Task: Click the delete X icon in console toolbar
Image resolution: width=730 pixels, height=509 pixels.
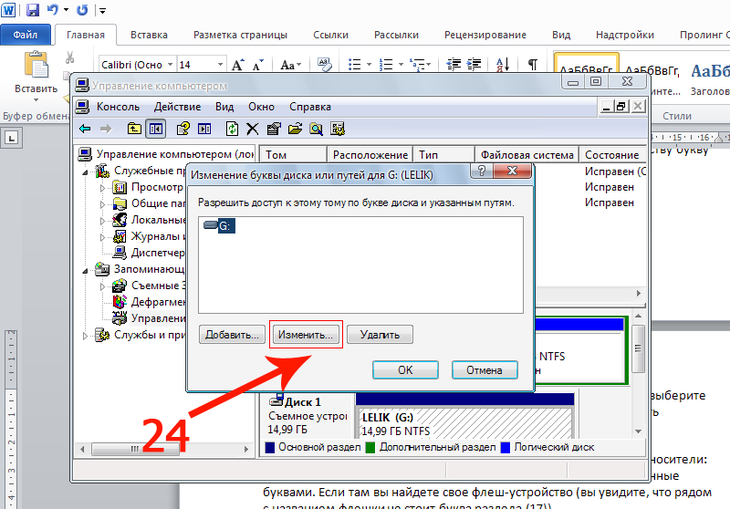Action: click(x=253, y=129)
